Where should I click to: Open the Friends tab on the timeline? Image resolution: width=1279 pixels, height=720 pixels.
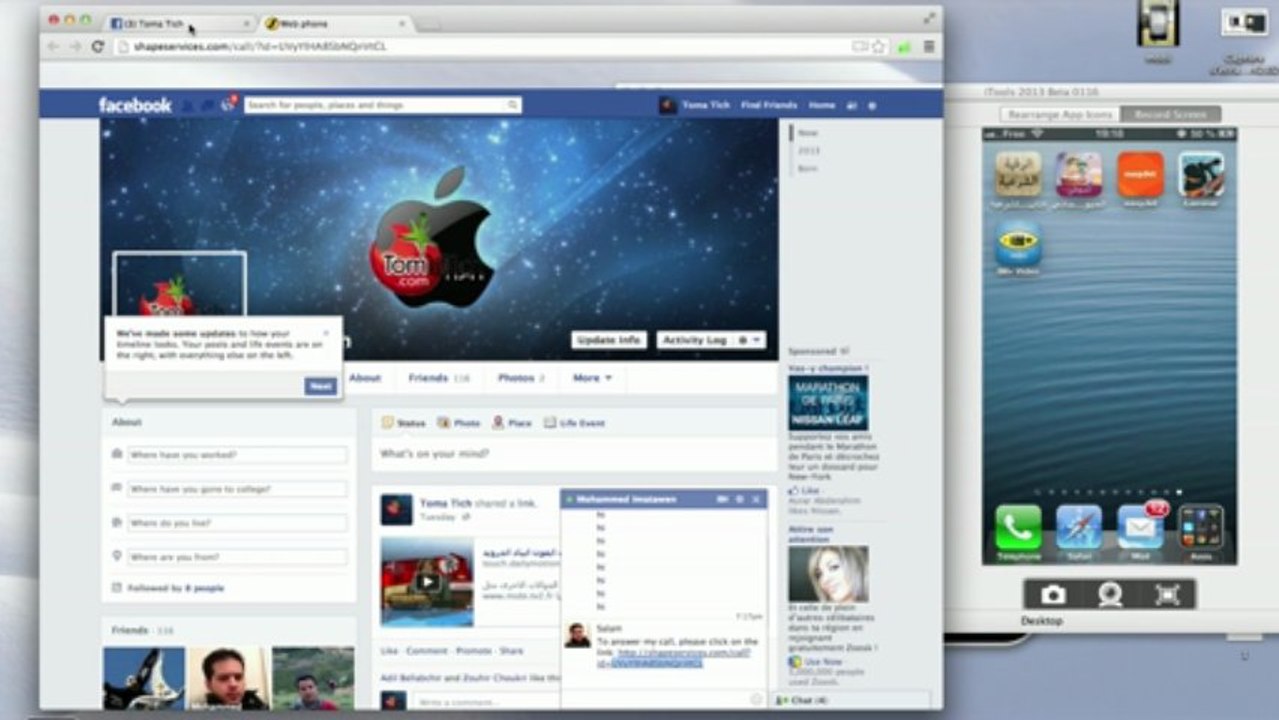tap(438, 378)
